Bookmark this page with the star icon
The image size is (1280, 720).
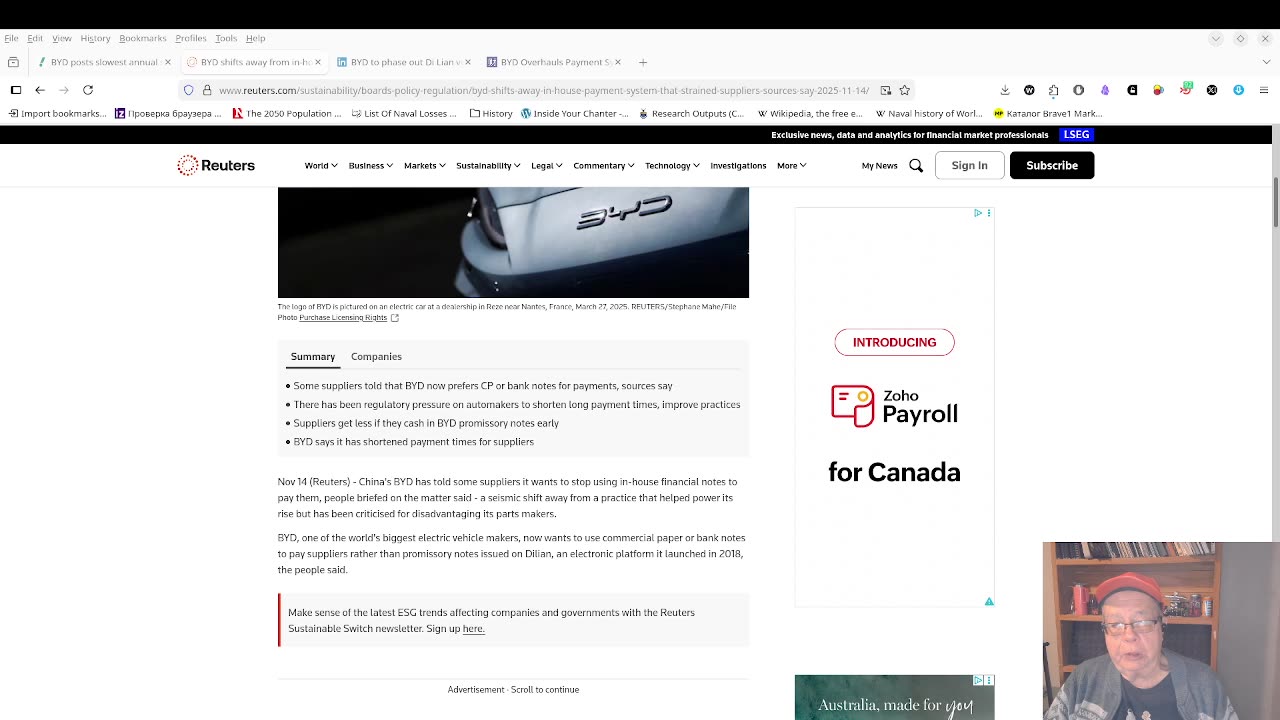(x=904, y=90)
